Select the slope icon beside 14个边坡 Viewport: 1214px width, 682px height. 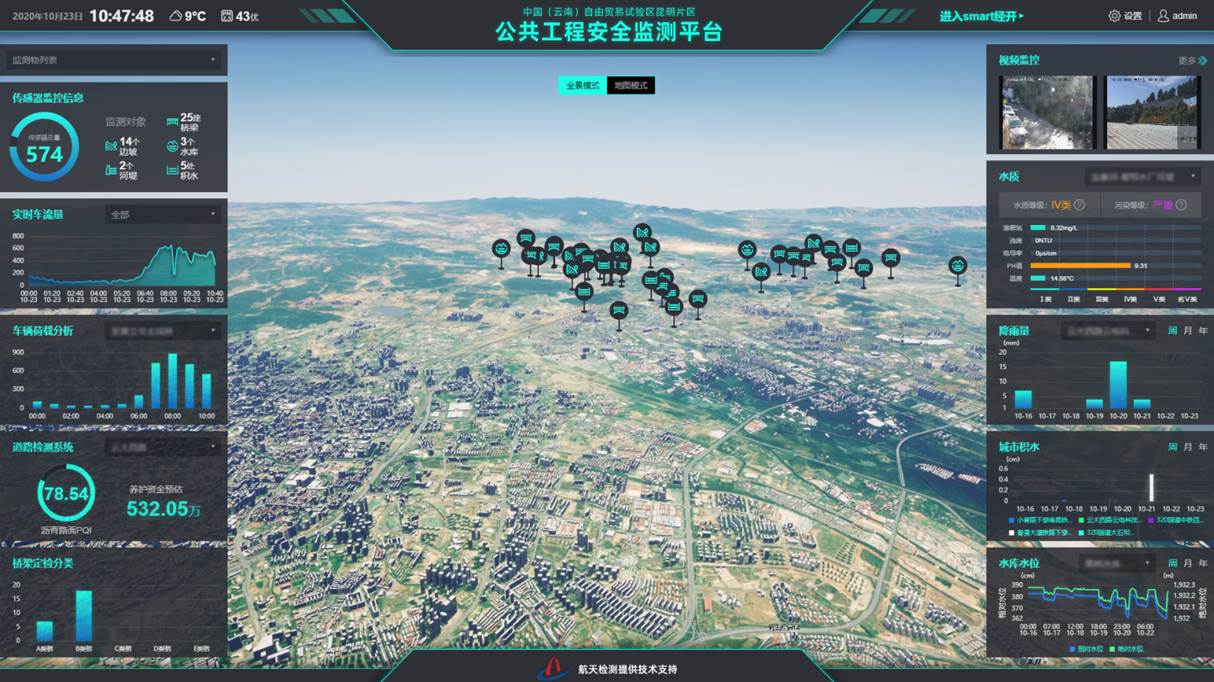click(x=111, y=146)
